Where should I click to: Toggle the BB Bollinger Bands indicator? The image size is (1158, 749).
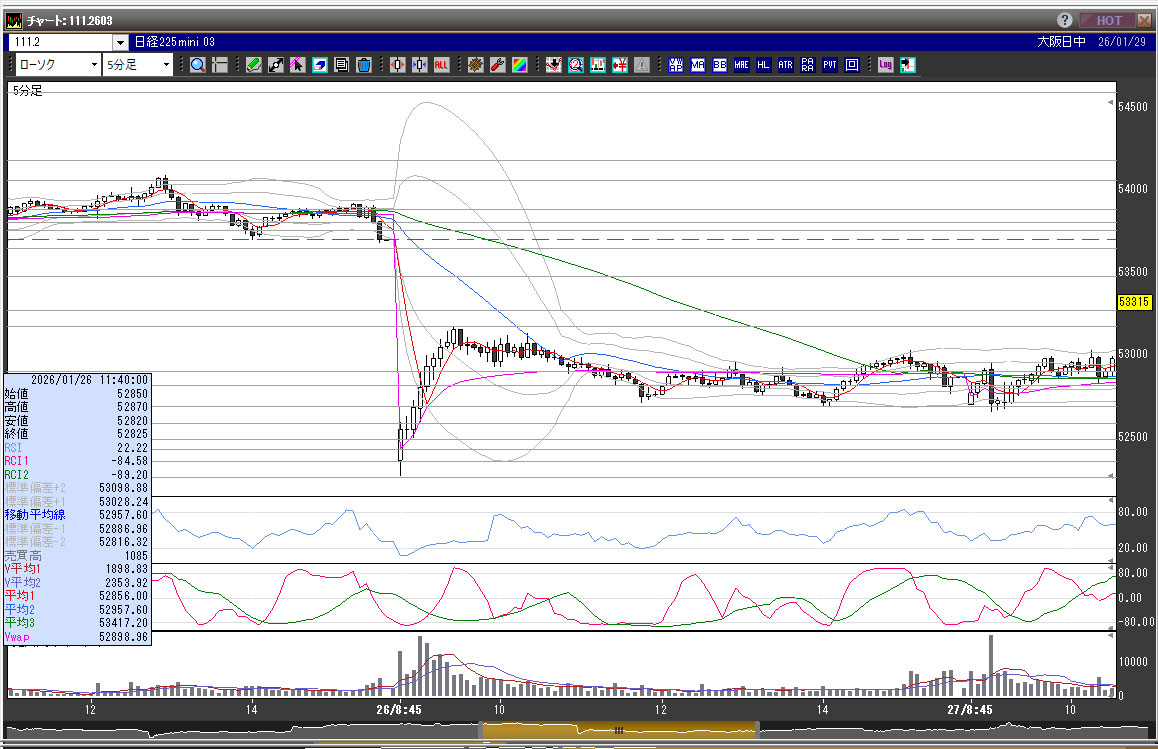719,65
